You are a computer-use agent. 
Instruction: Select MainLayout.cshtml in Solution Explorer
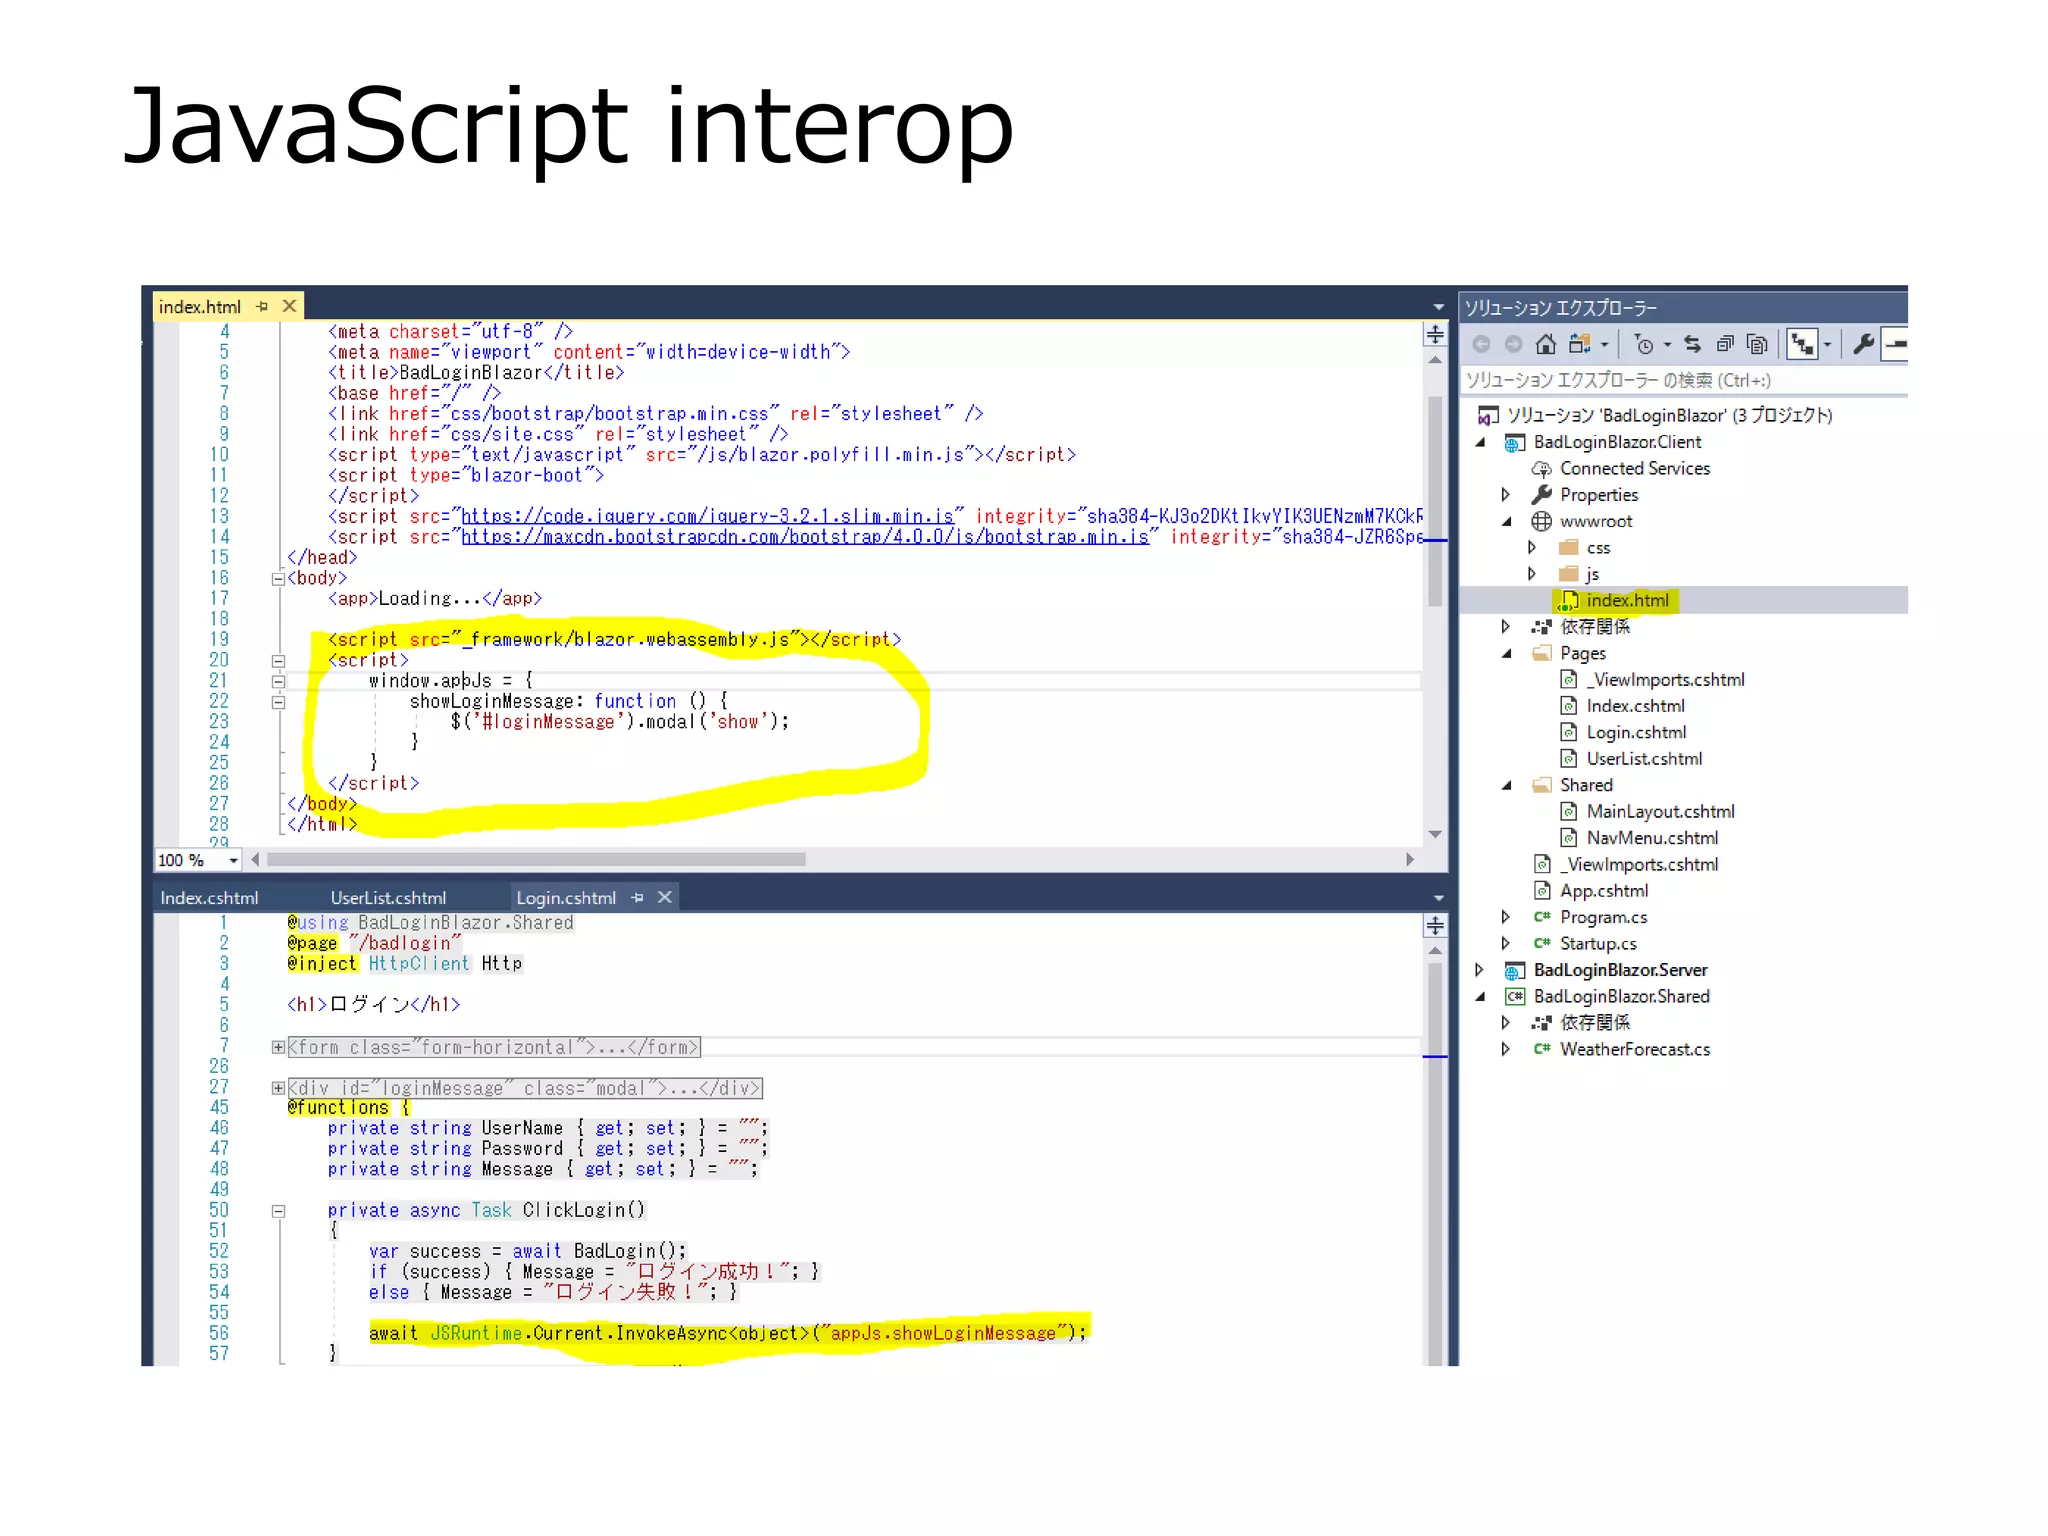click(1660, 811)
